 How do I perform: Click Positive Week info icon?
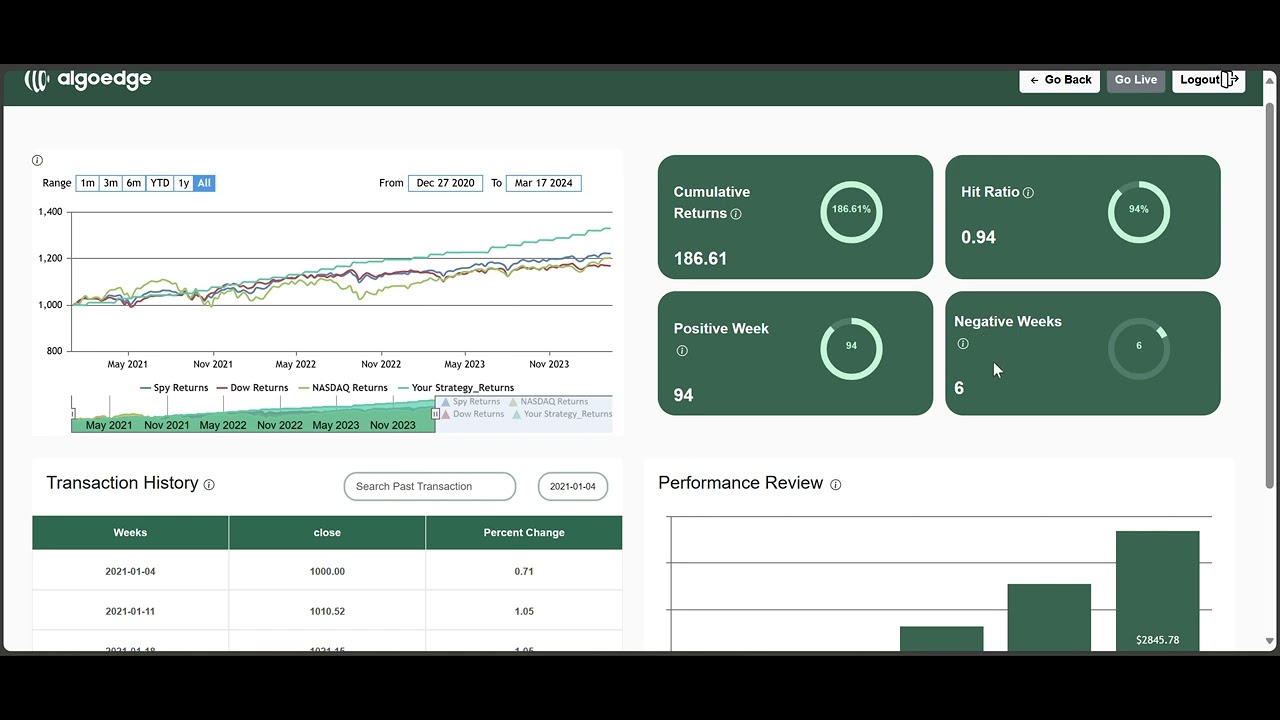682,351
